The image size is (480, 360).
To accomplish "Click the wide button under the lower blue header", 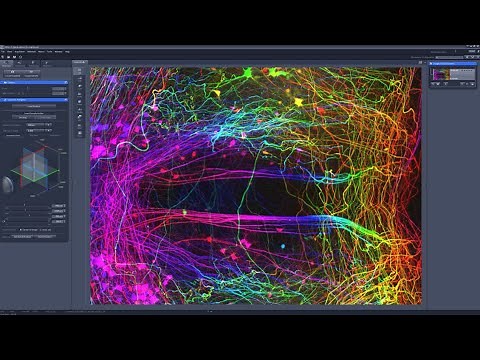I will pos(34,106).
